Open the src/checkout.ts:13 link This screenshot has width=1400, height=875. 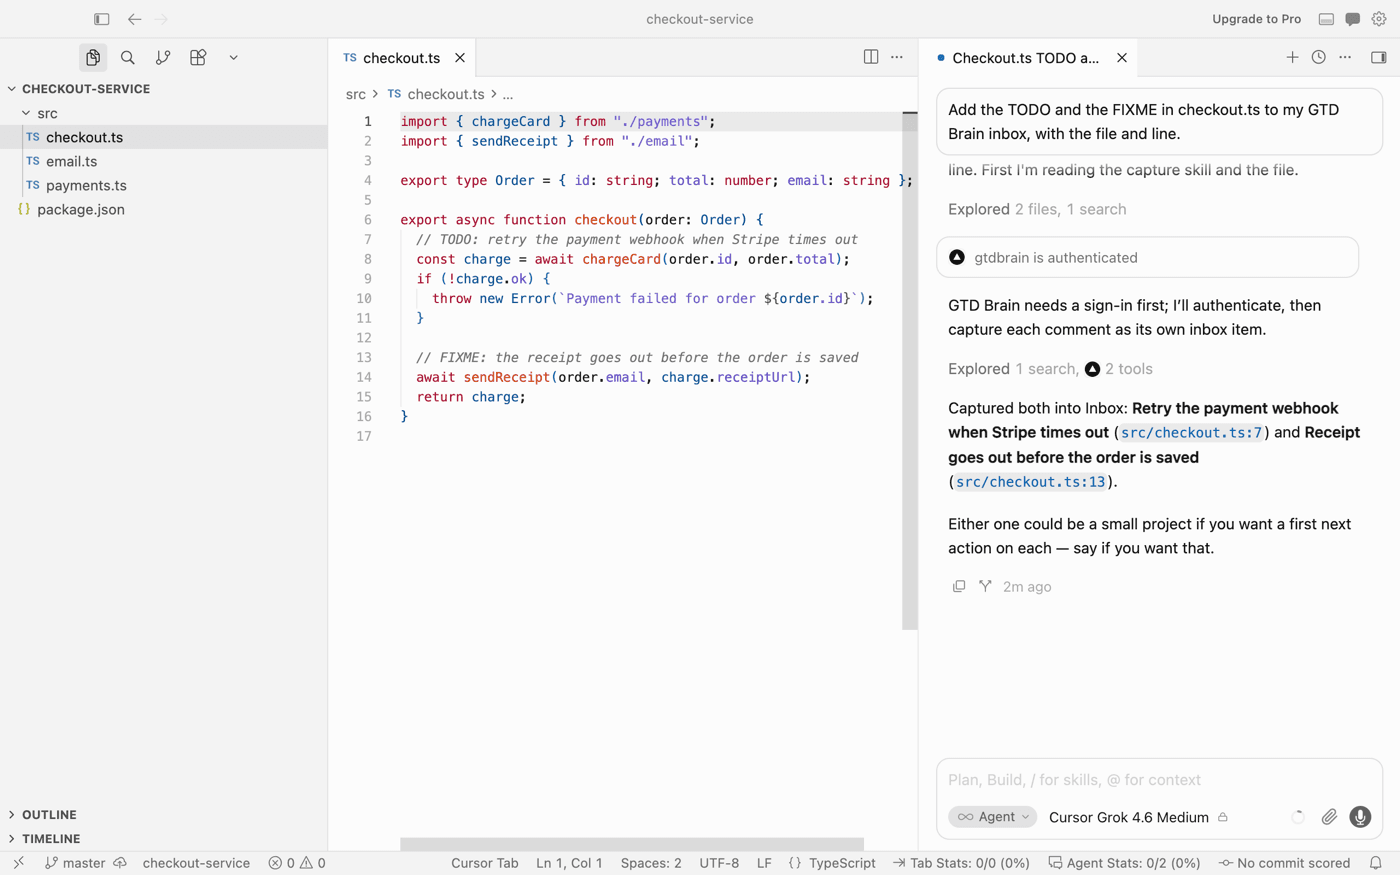[1031, 482]
